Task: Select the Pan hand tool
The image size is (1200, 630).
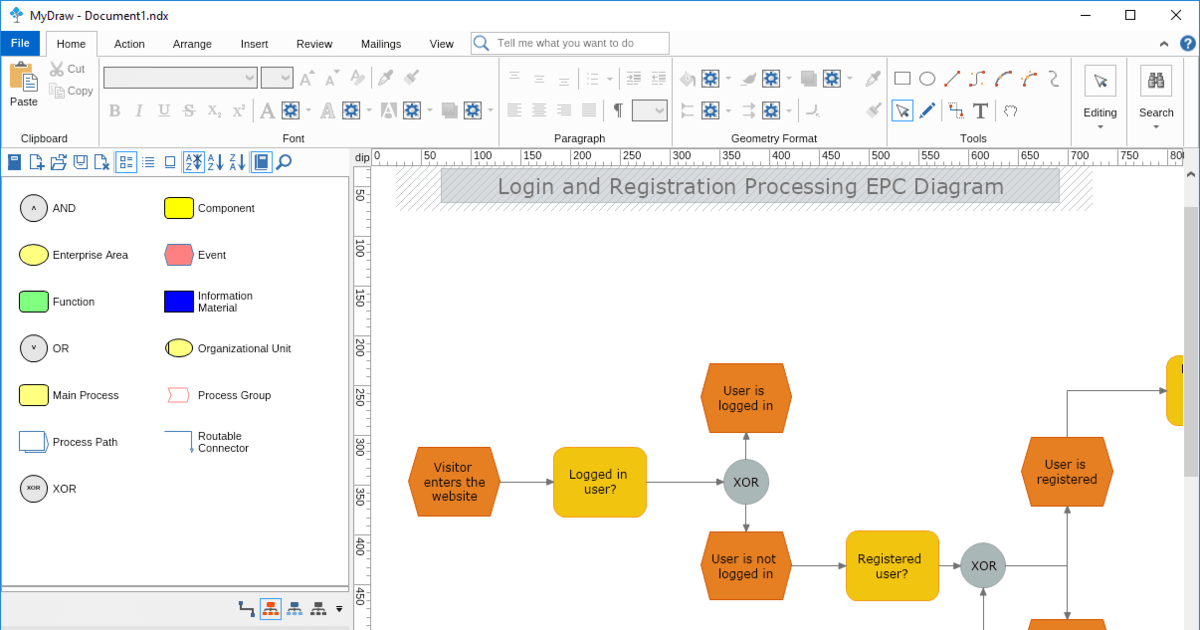Action: [x=1010, y=110]
